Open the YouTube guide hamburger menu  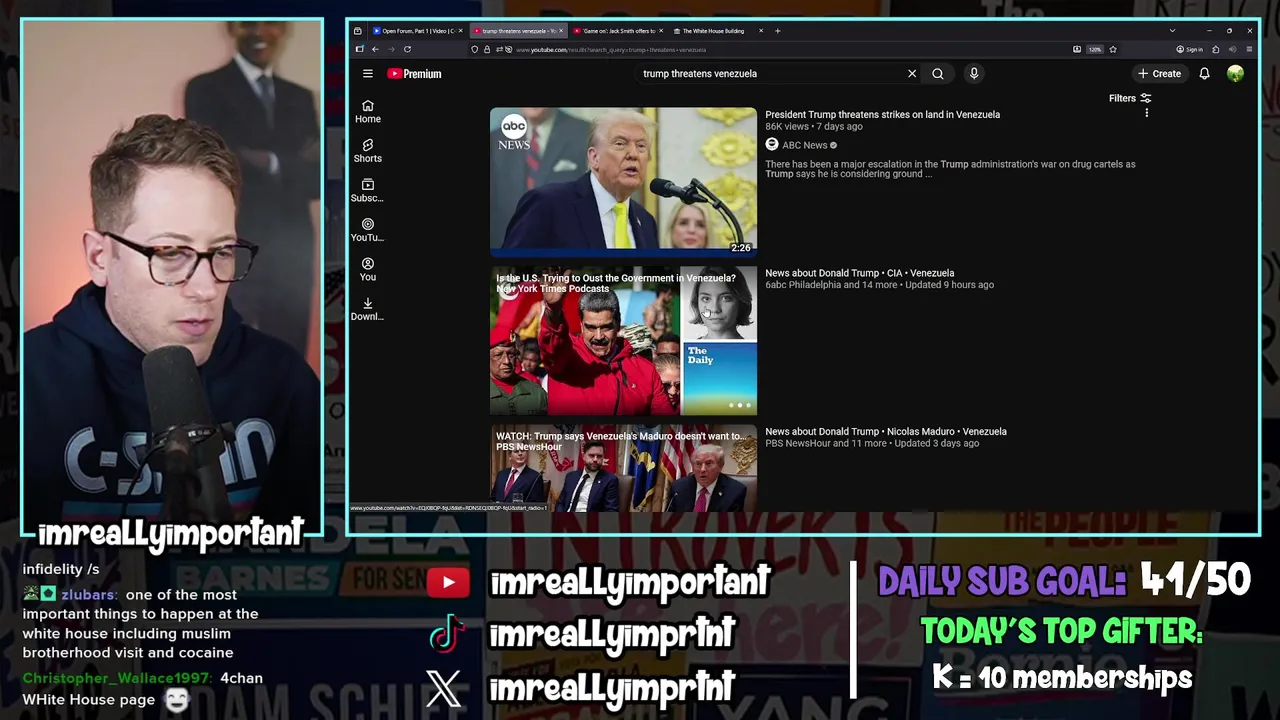pos(368,74)
